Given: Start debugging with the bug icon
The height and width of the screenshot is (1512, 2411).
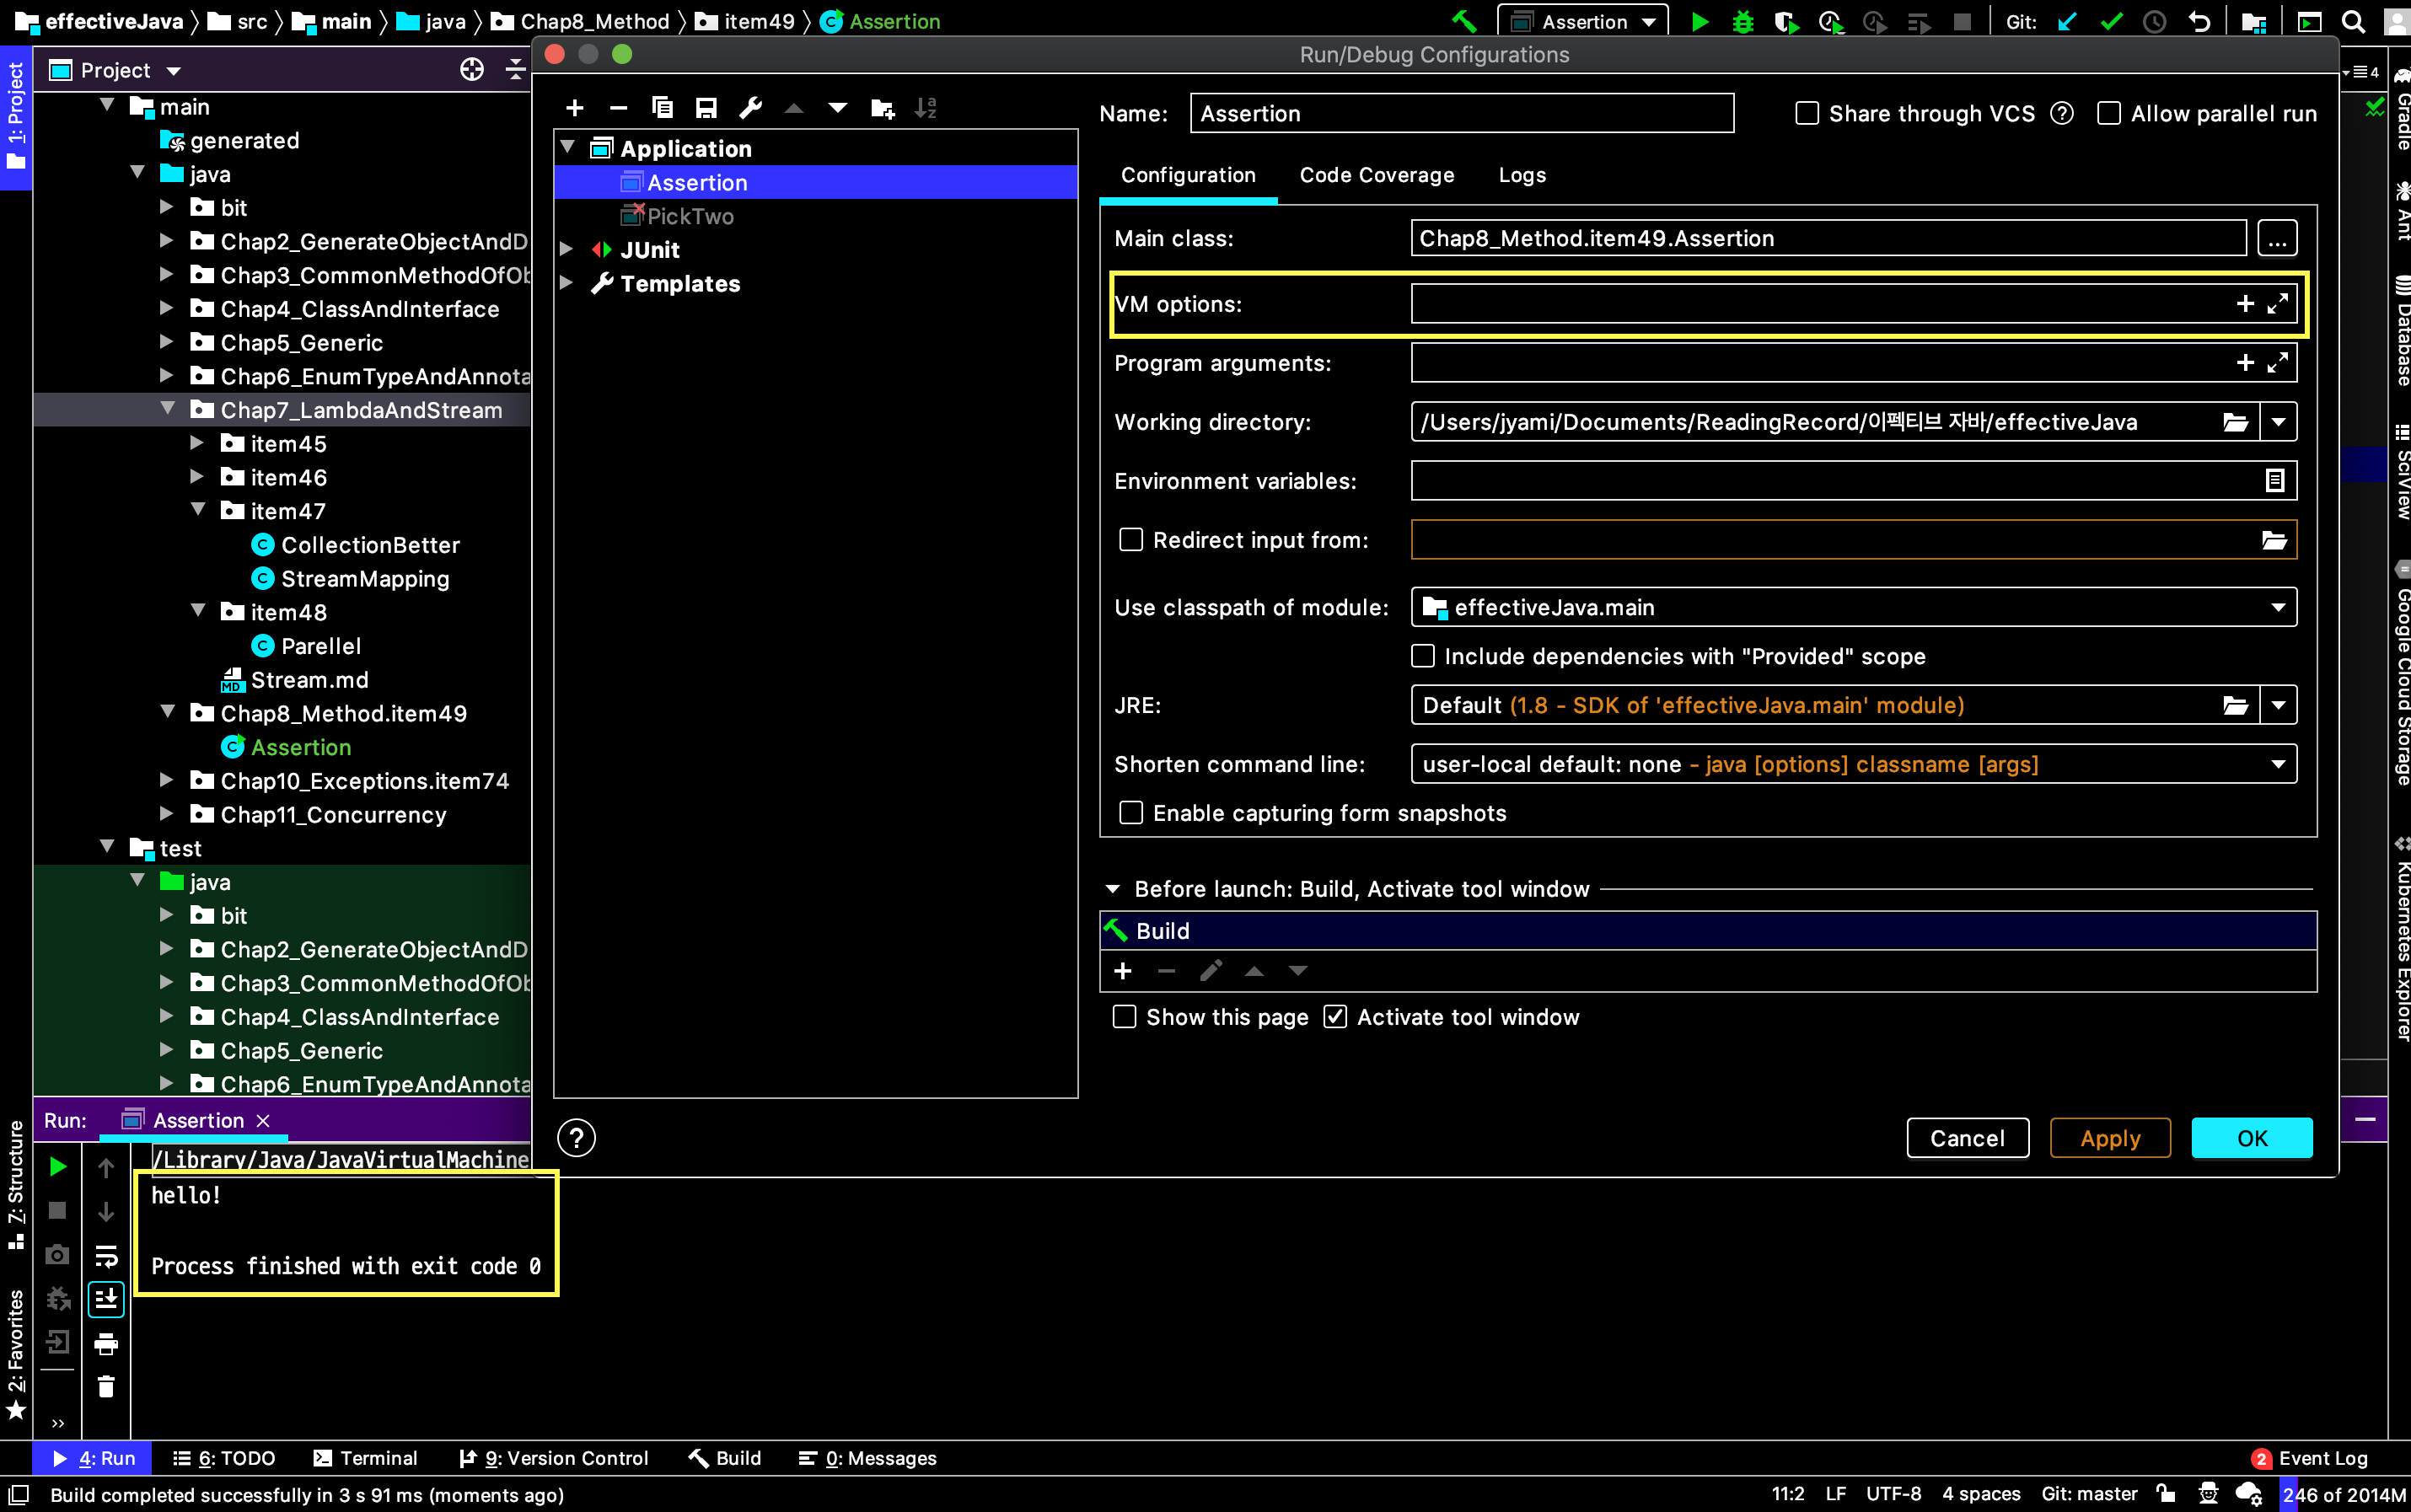Looking at the screenshot, I should point(1743,21).
